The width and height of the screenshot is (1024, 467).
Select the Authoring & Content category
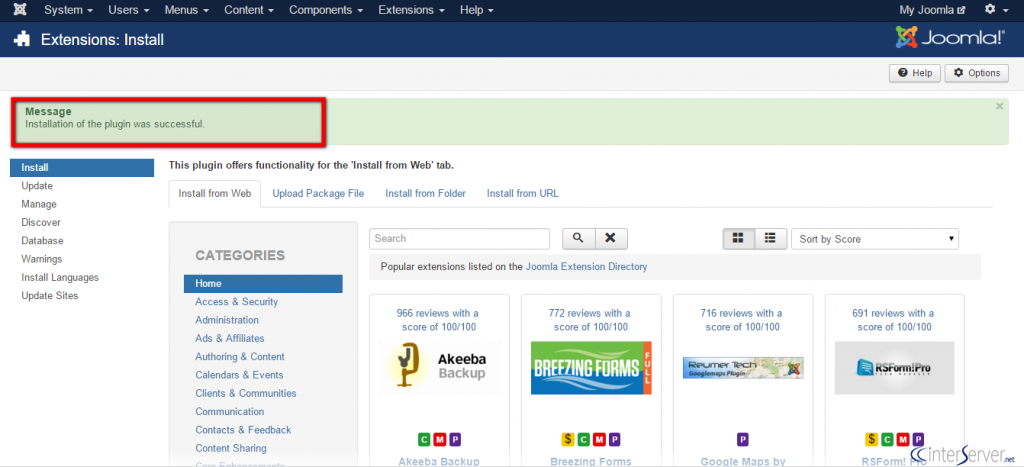point(240,357)
